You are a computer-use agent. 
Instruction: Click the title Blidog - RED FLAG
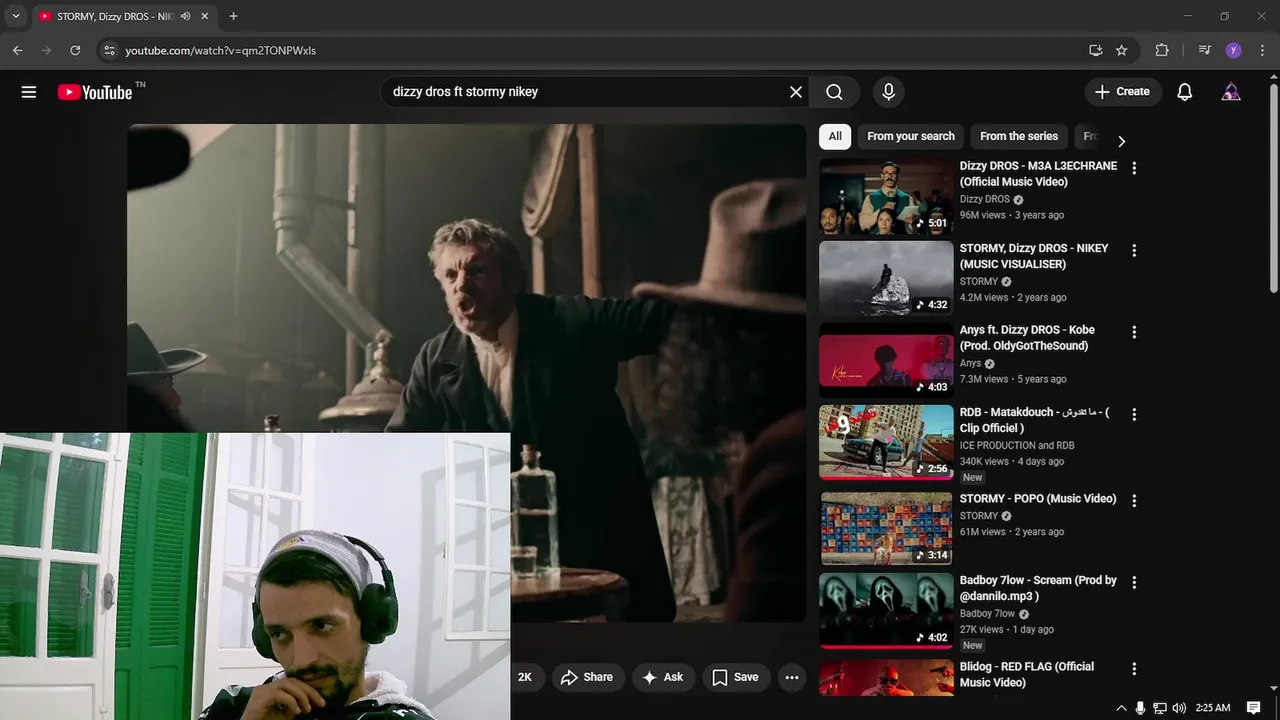pos(1027,674)
